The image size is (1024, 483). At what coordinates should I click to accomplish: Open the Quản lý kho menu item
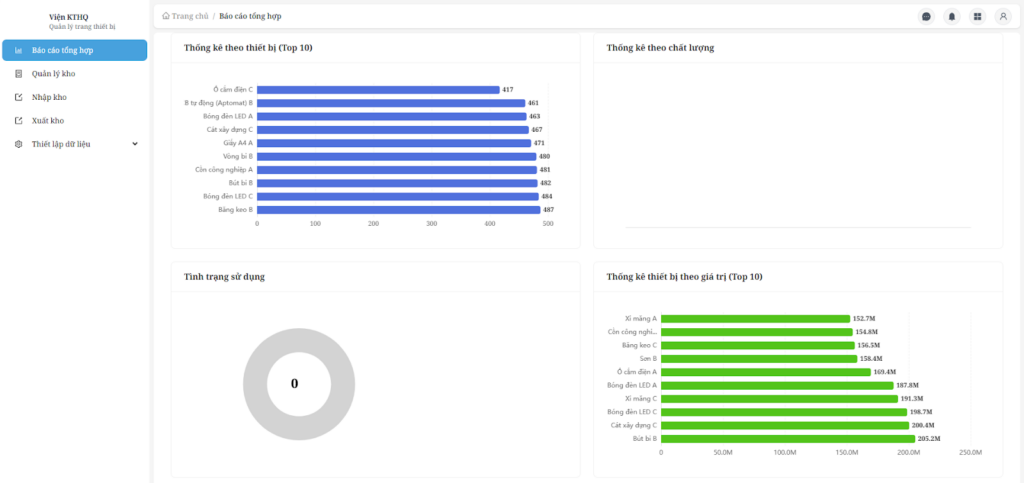[54, 74]
